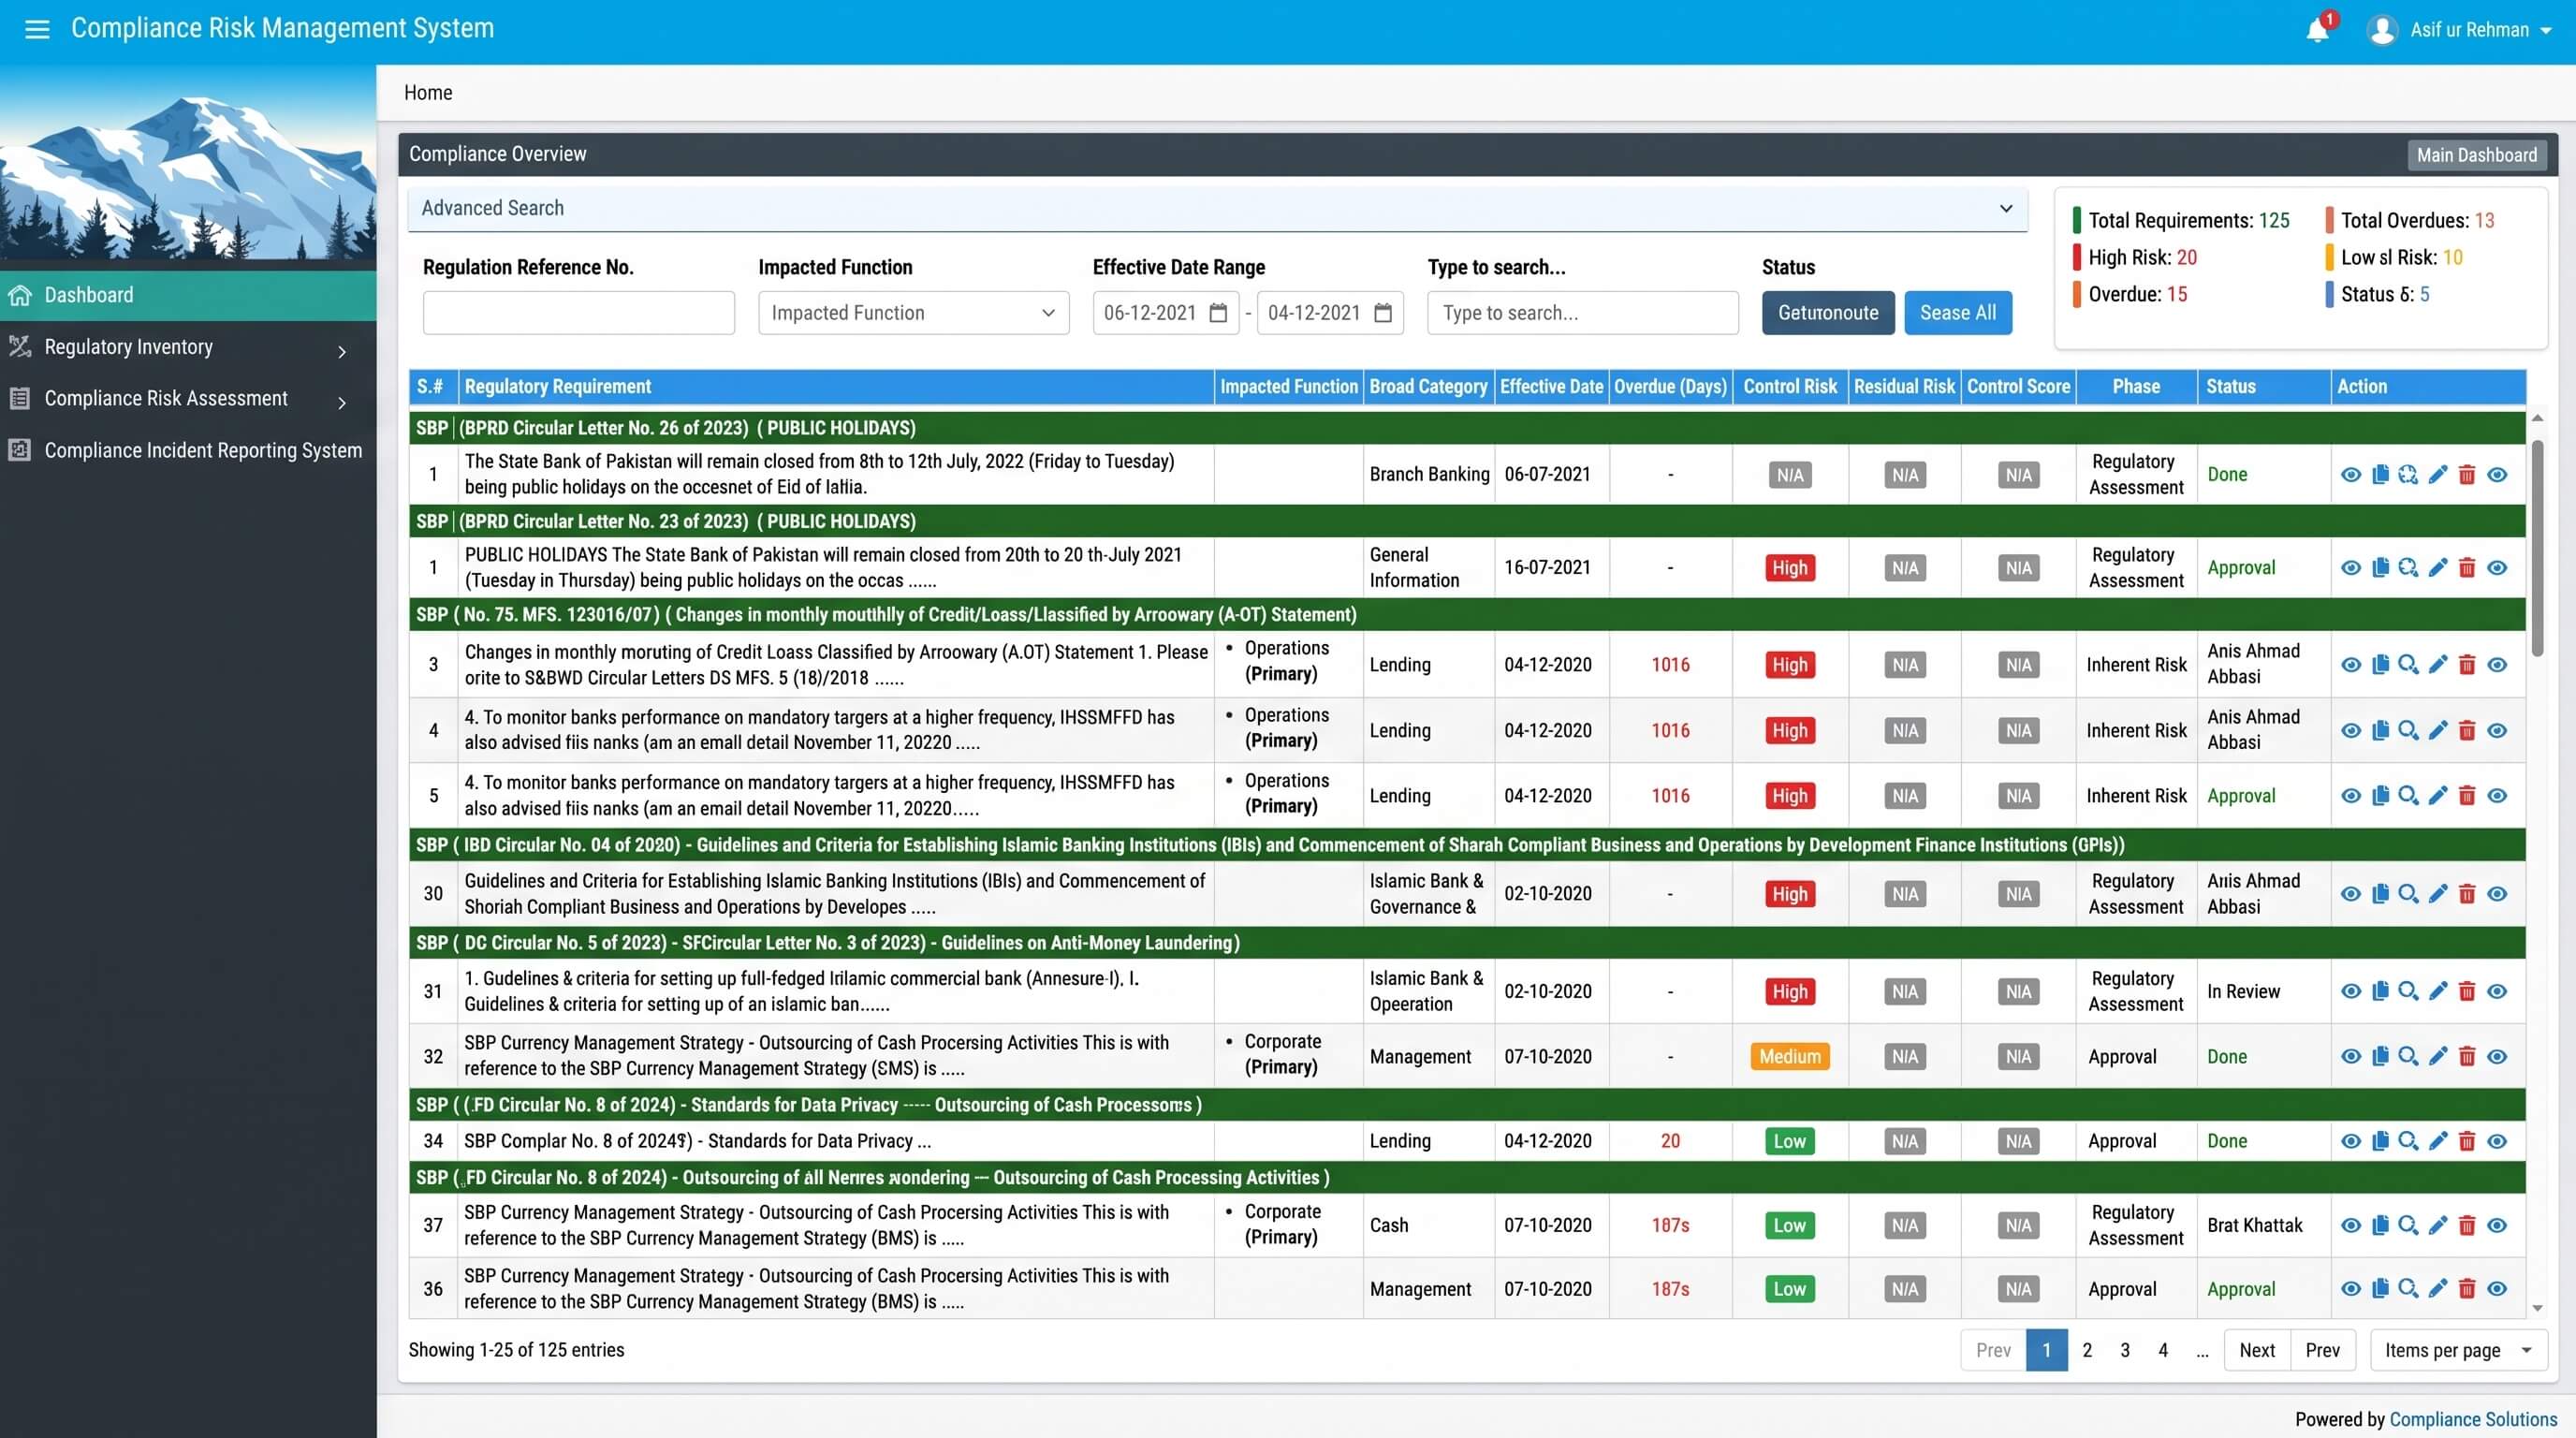
Task: Click magnifier icon in row 32
Action: pos(2409,1057)
